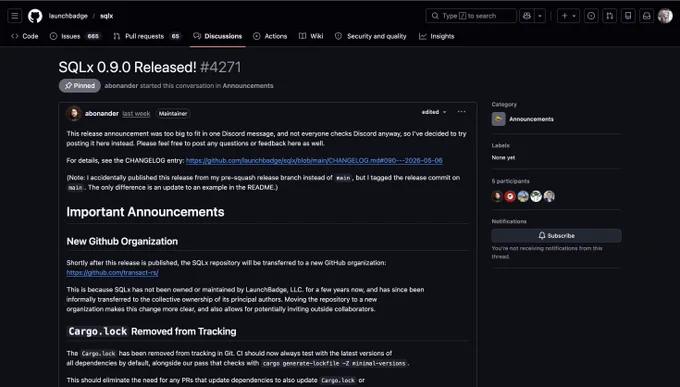This screenshot has width=680, height=387.
Task: Open the user profile avatar menu
Action: (665, 16)
